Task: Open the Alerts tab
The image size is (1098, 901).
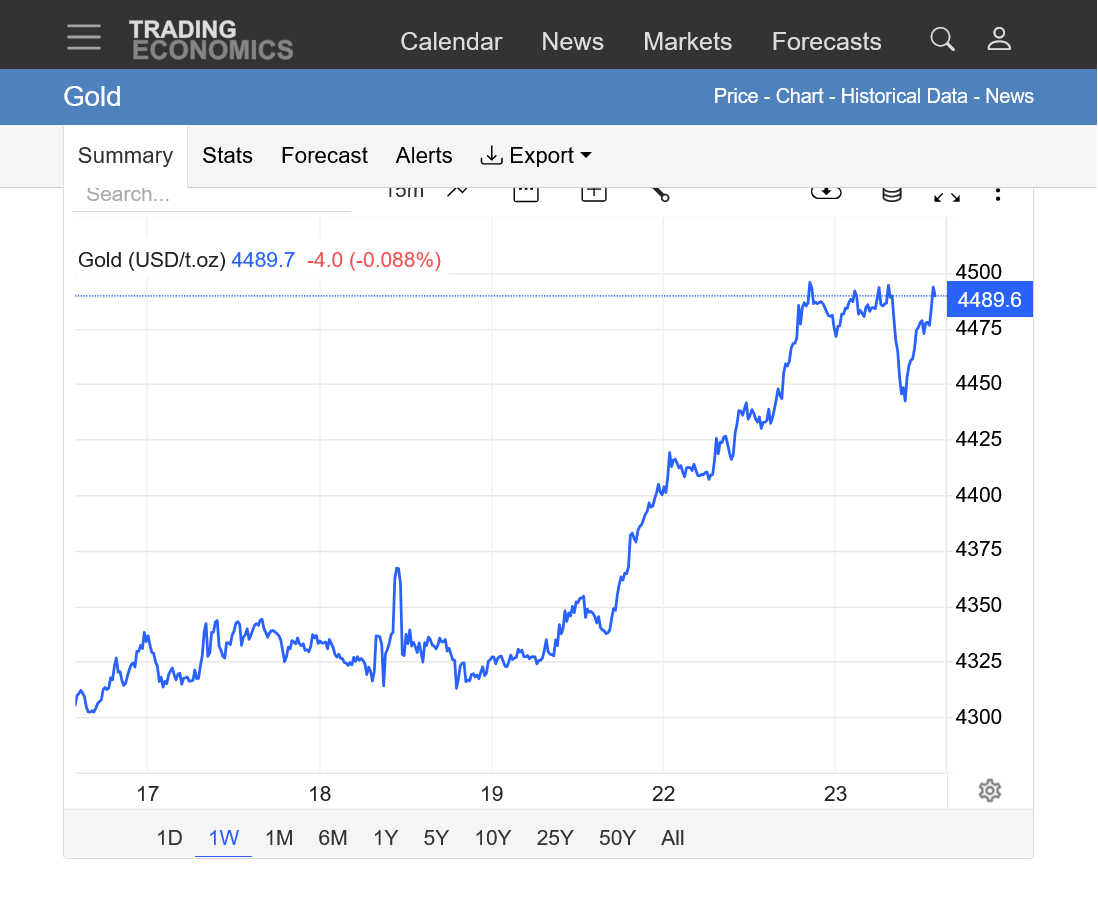Action: click(424, 156)
